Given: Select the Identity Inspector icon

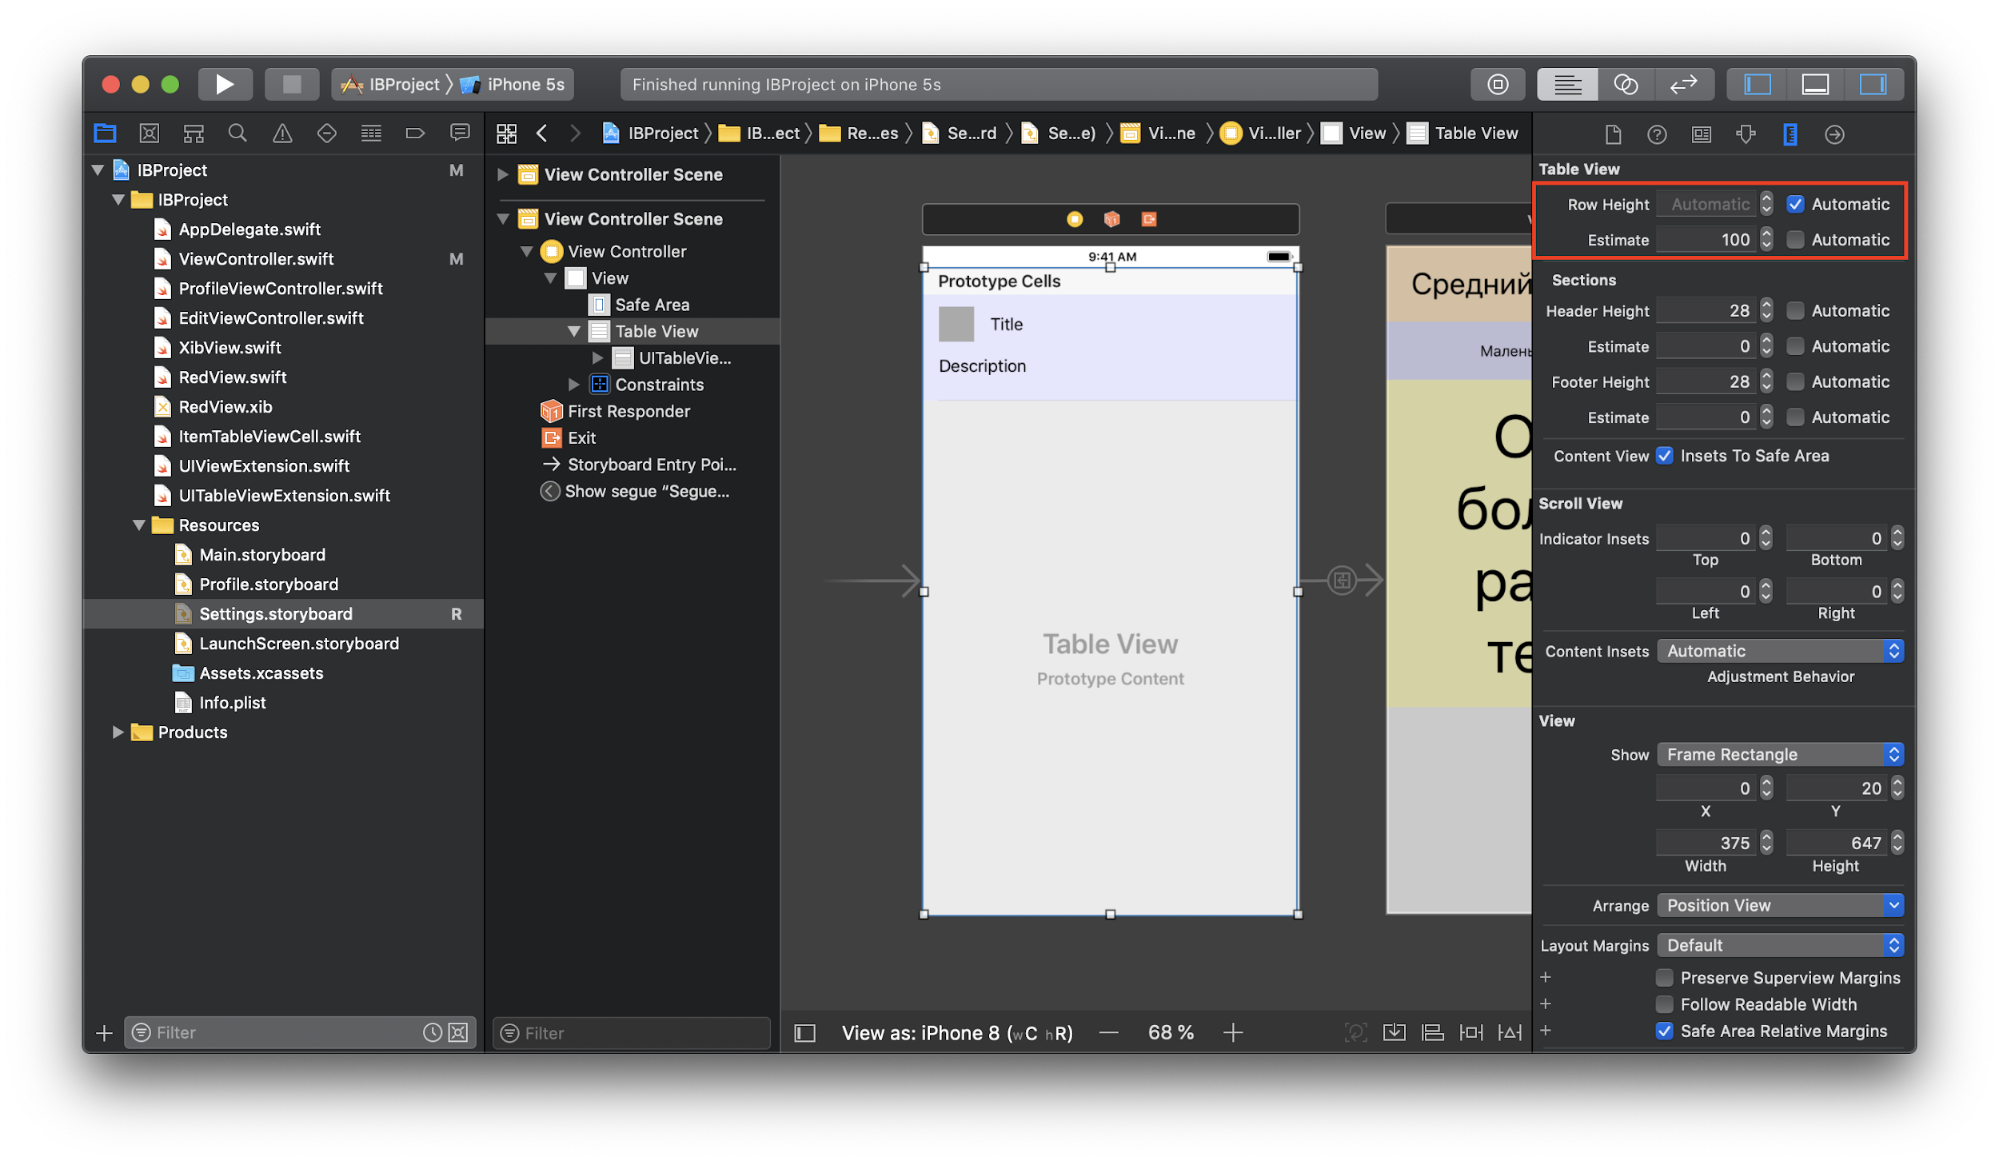Looking at the screenshot, I should [1700, 133].
